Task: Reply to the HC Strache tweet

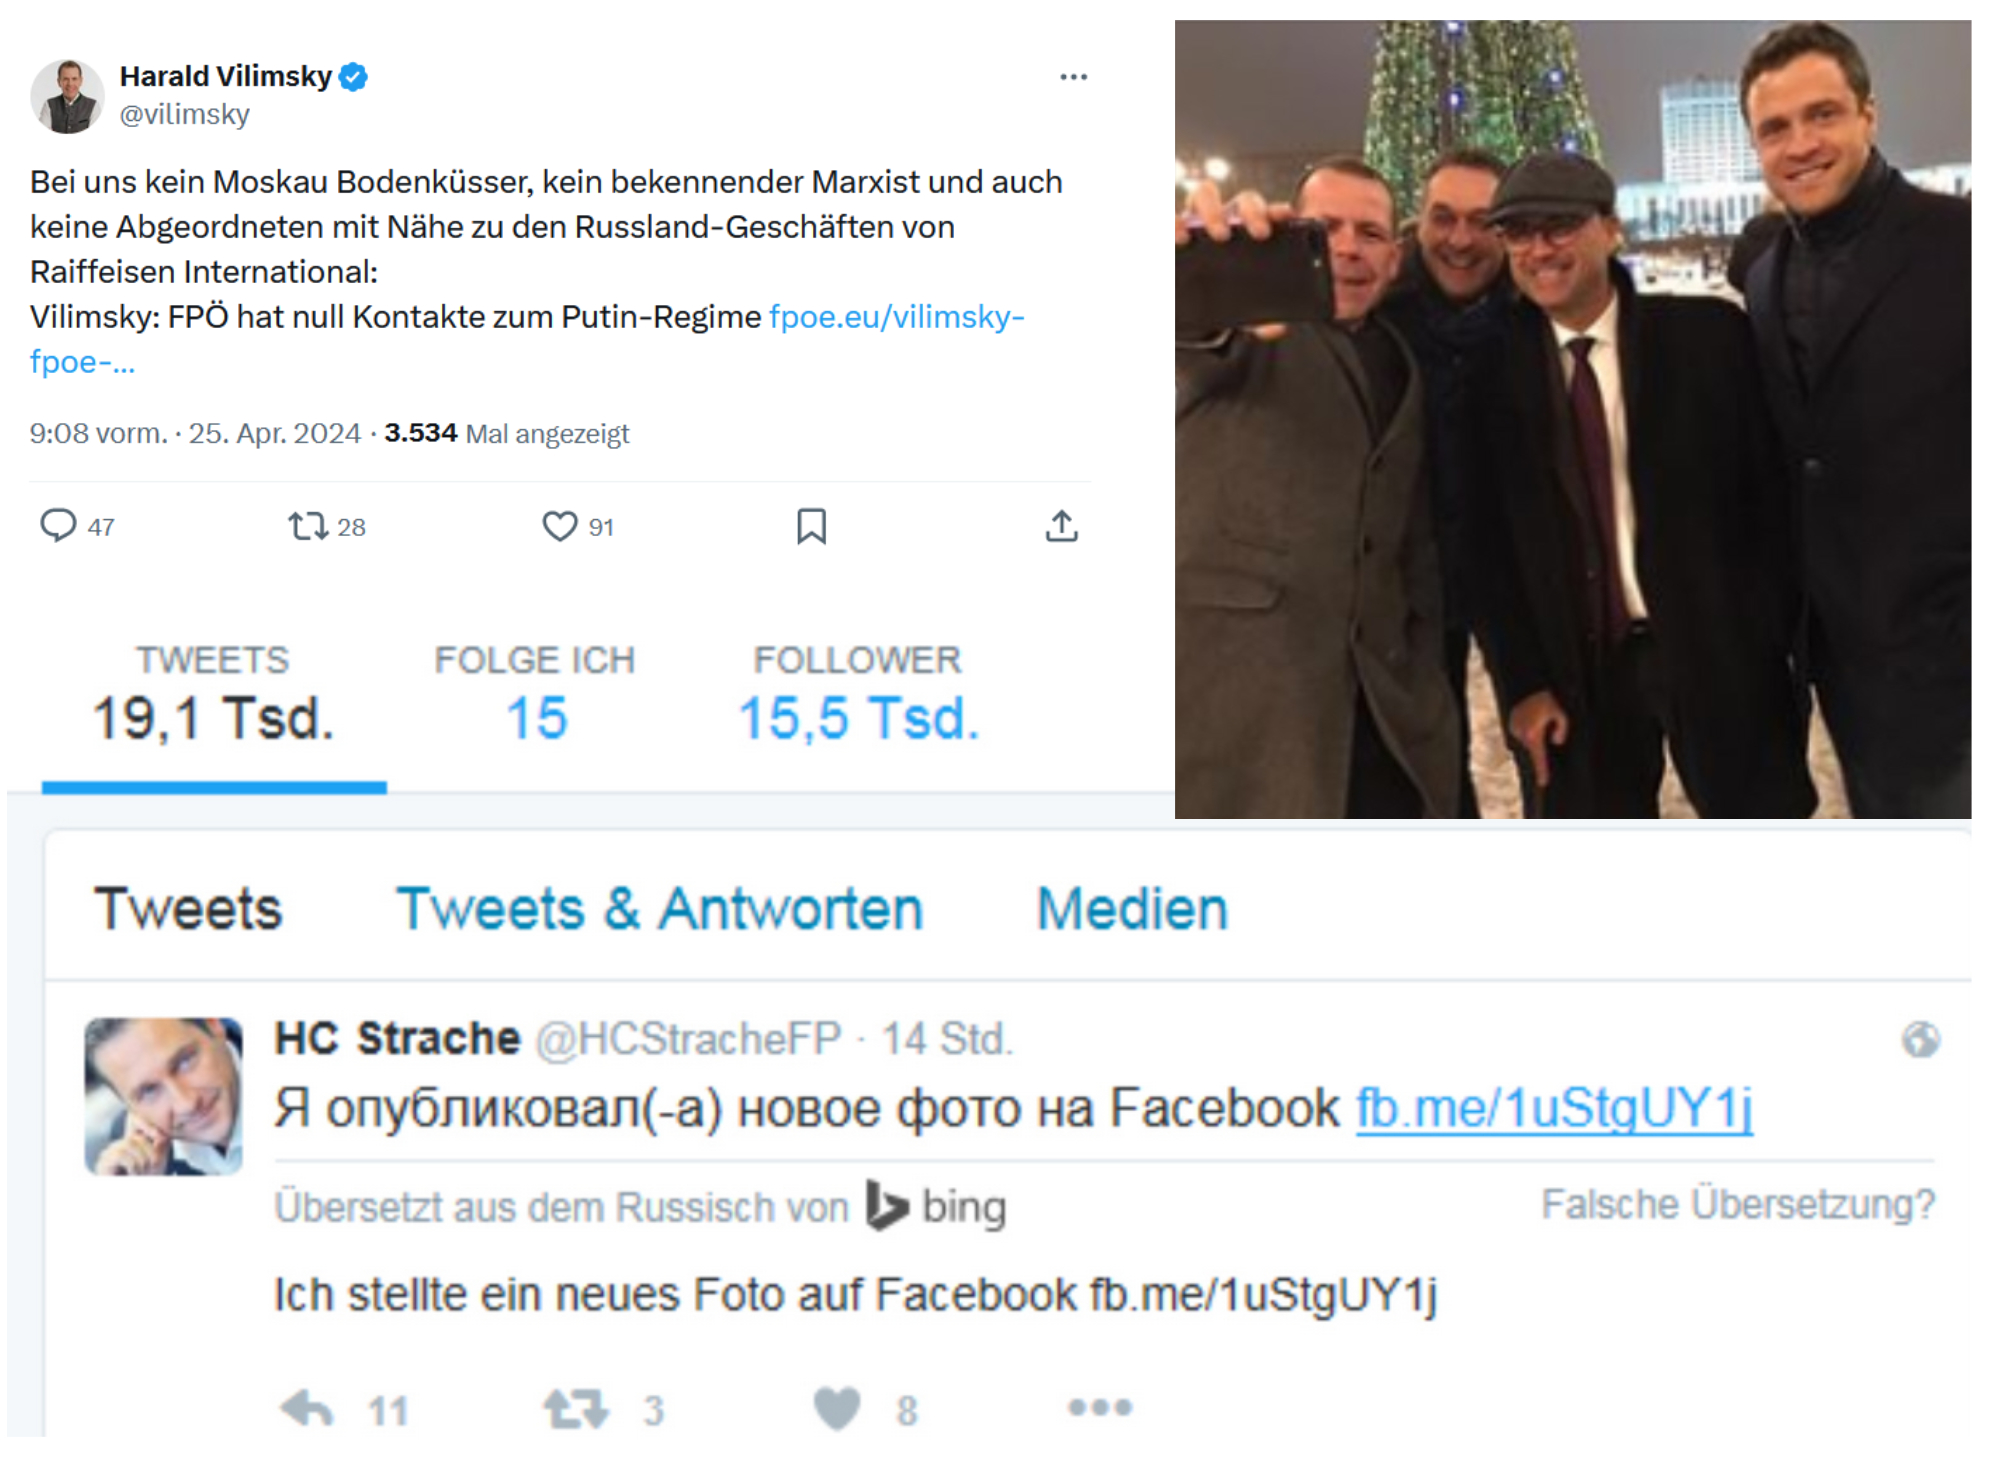Action: [x=307, y=1409]
